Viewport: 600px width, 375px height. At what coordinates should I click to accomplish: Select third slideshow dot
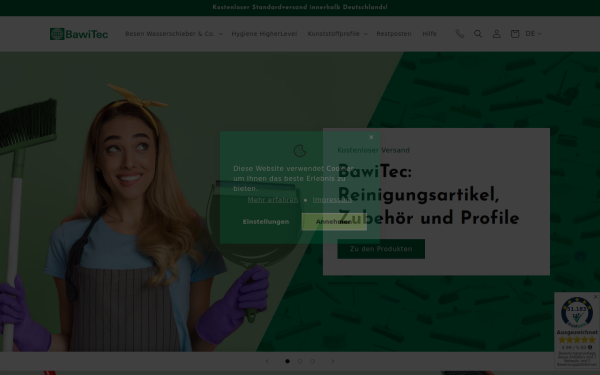[x=312, y=361]
